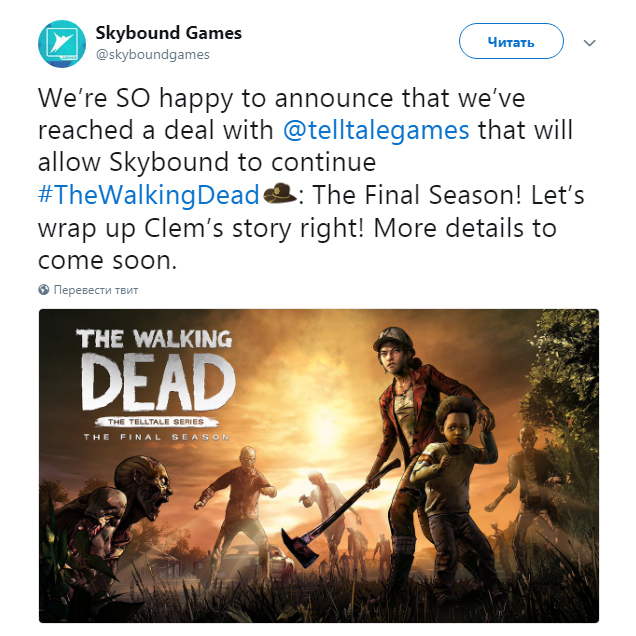The height and width of the screenshot is (636, 636).
Task: Expand the tweet options chevron menu
Action: pos(589,43)
